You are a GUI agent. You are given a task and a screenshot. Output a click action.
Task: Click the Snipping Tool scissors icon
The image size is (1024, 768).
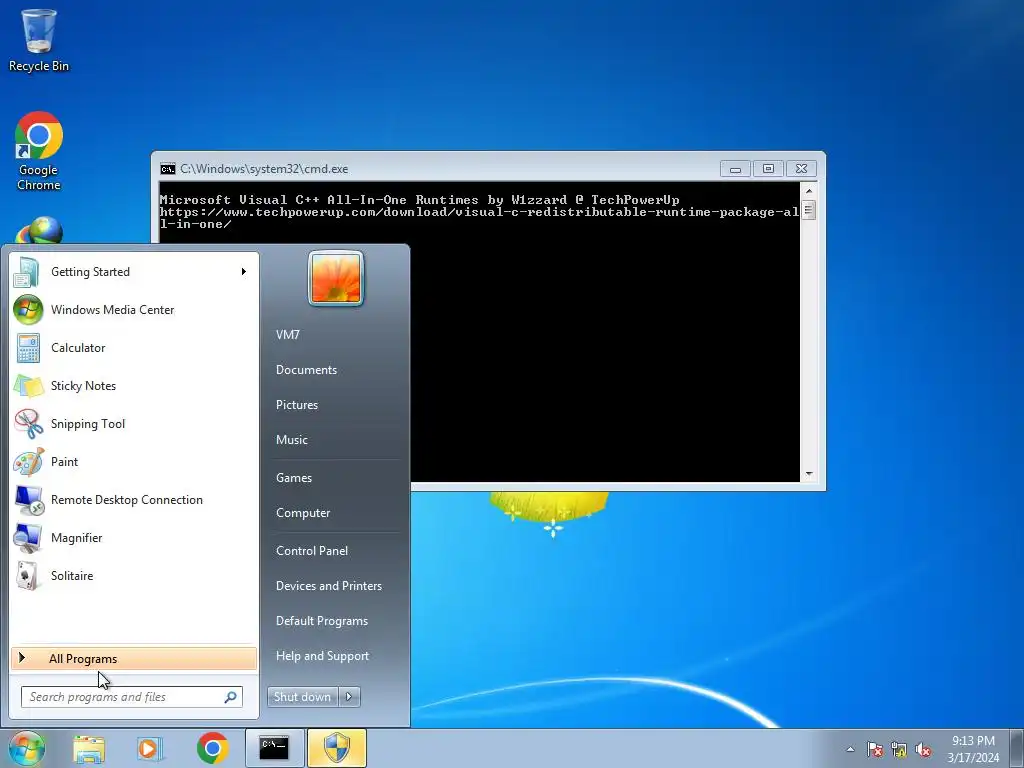click(x=29, y=423)
